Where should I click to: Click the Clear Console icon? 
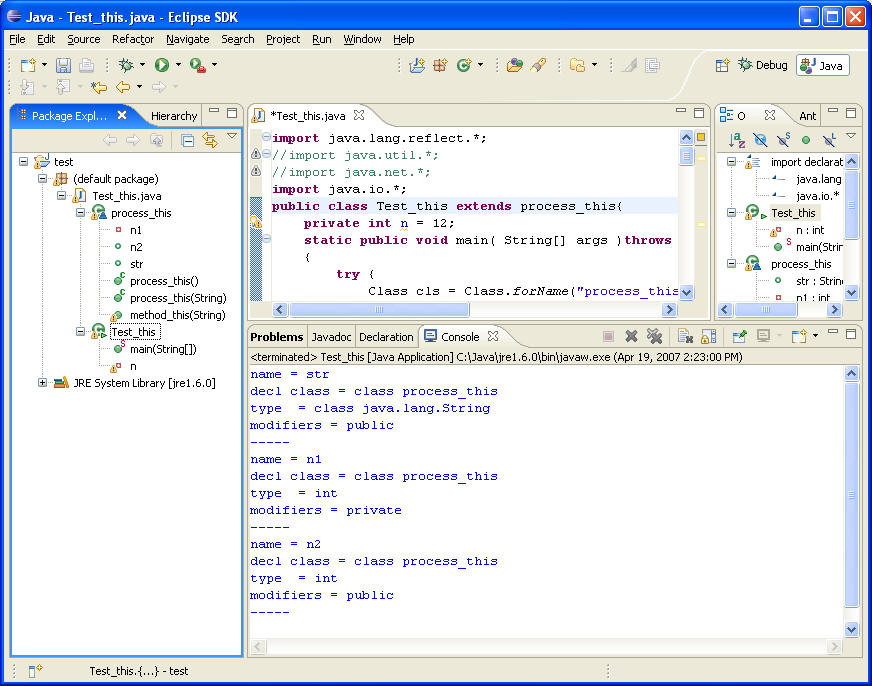[x=684, y=337]
